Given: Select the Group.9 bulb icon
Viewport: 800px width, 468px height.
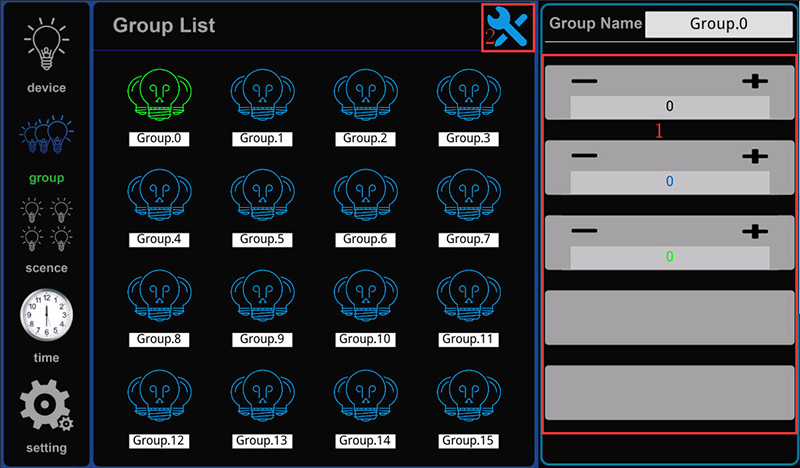Looking at the screenshot, I should 262,295.
